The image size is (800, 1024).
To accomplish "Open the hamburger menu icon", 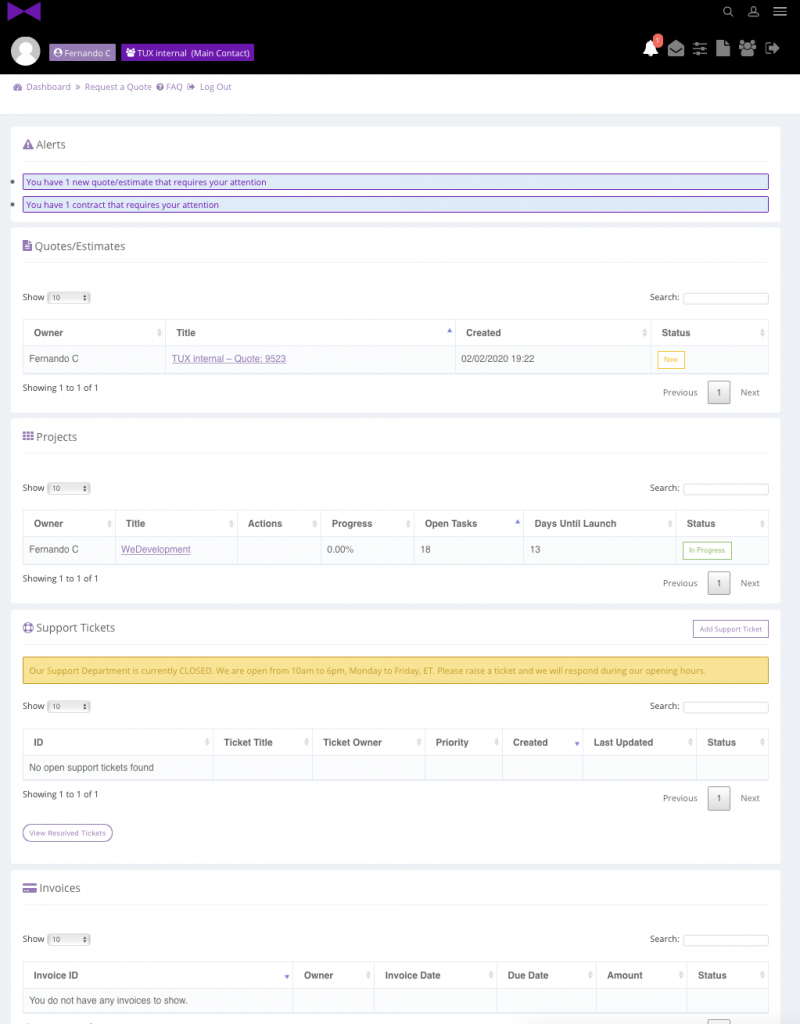I will click(780, 11).
